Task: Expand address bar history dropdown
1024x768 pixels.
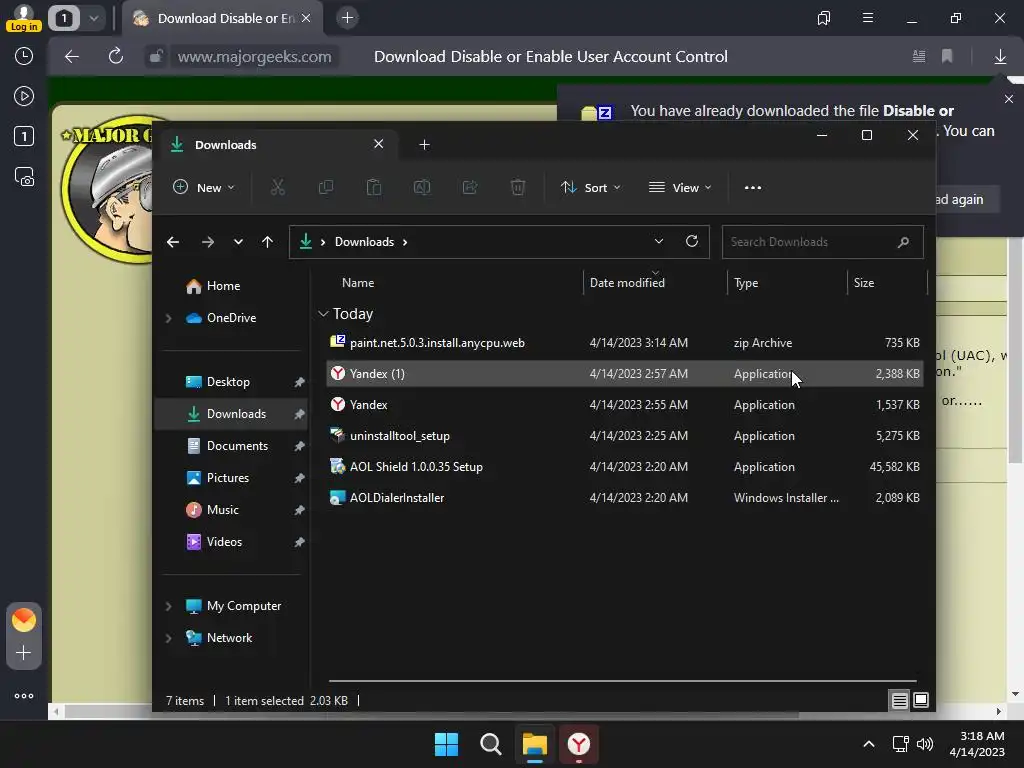Action: coord(659,241)
